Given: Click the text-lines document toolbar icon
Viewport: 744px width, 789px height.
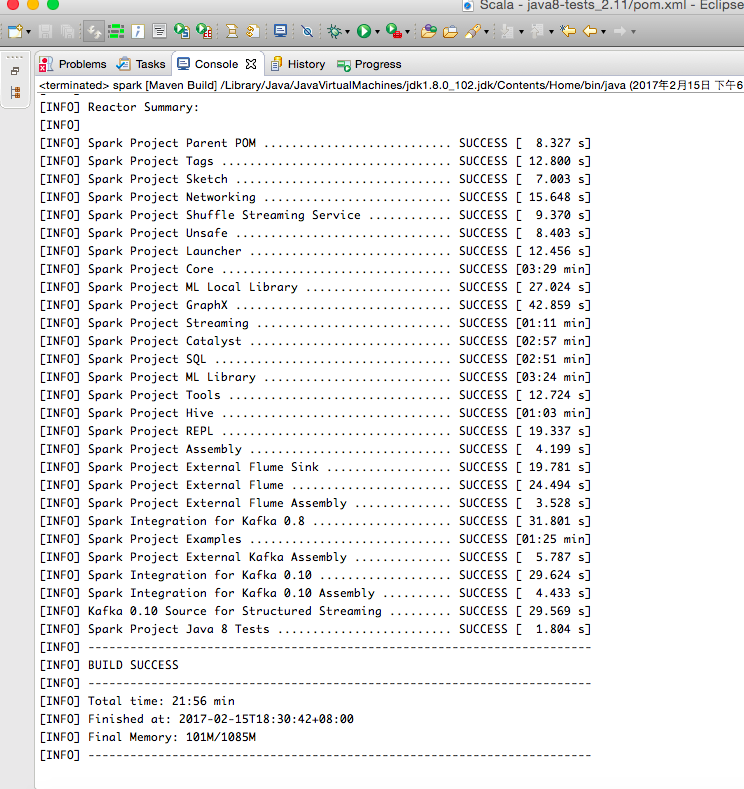Looking at the screenshot, I should 159,32.
